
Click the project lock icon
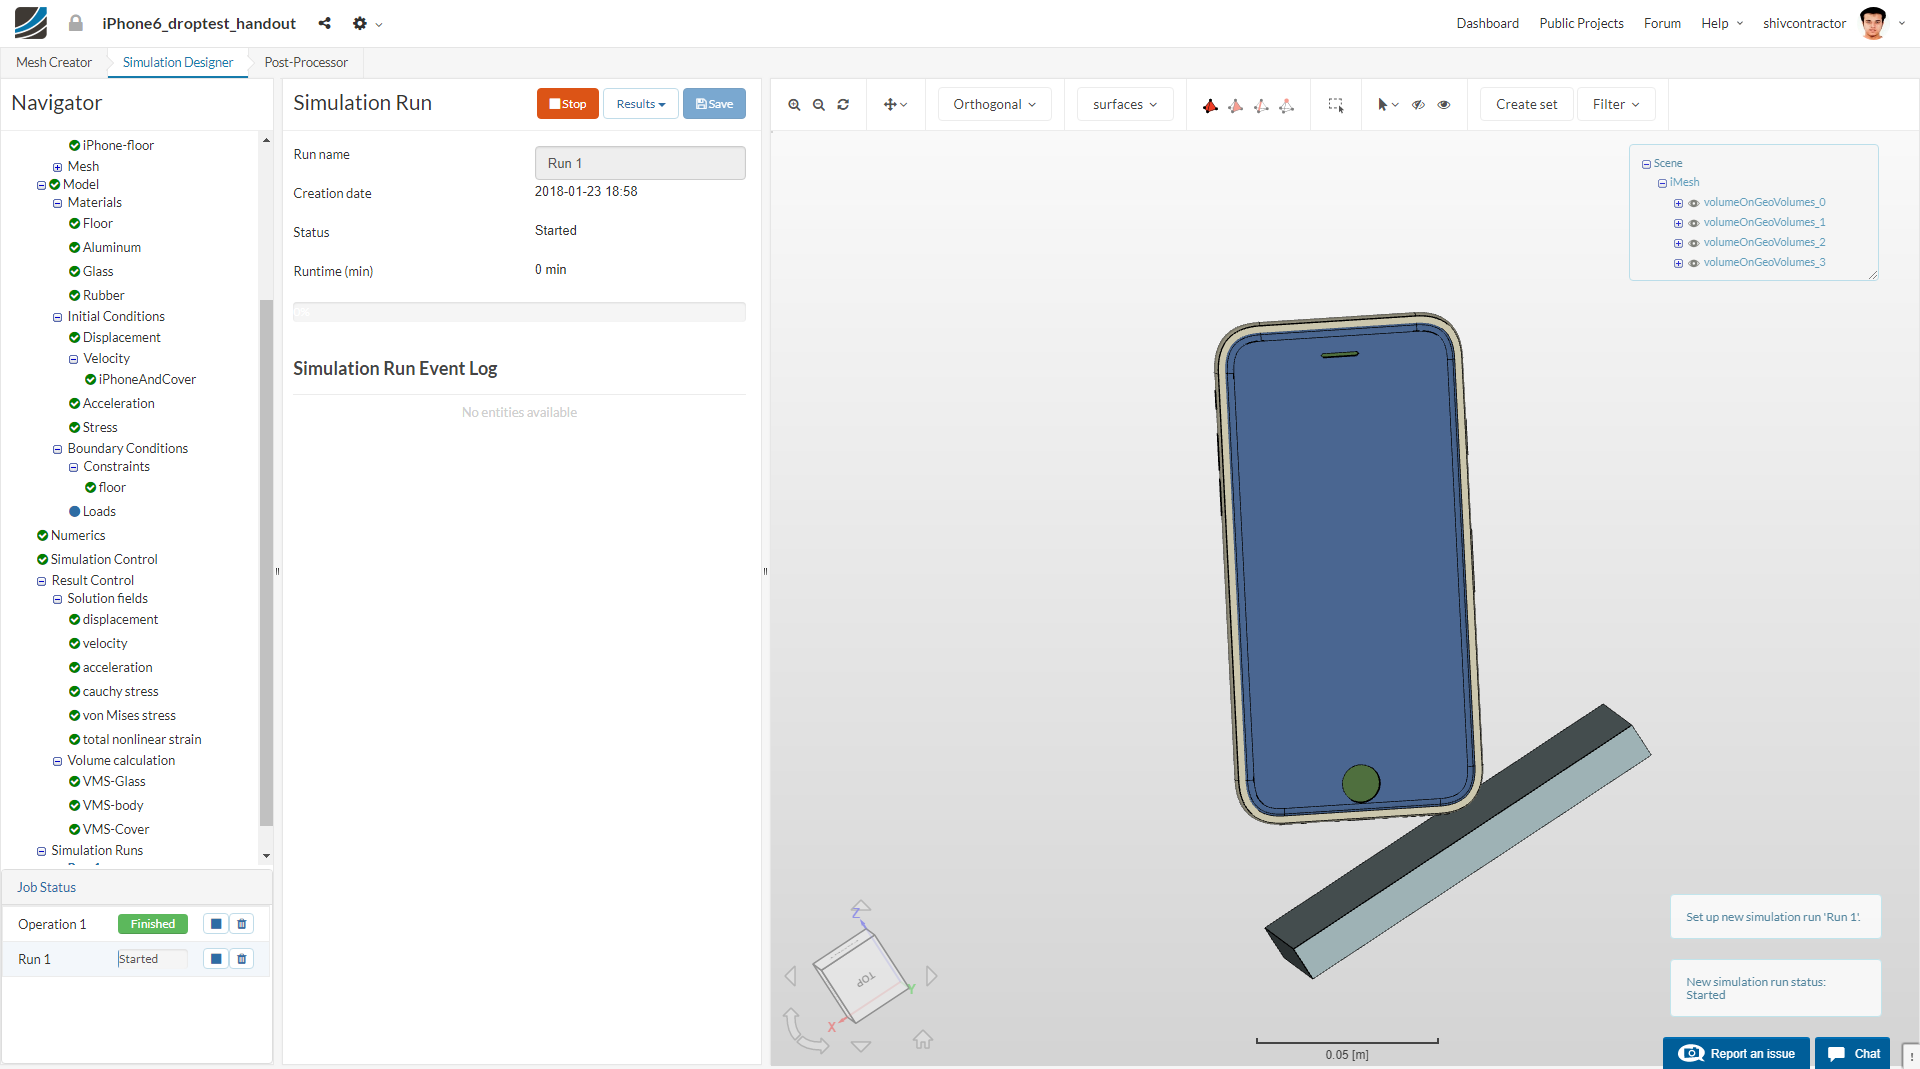[x=75, y=23]
